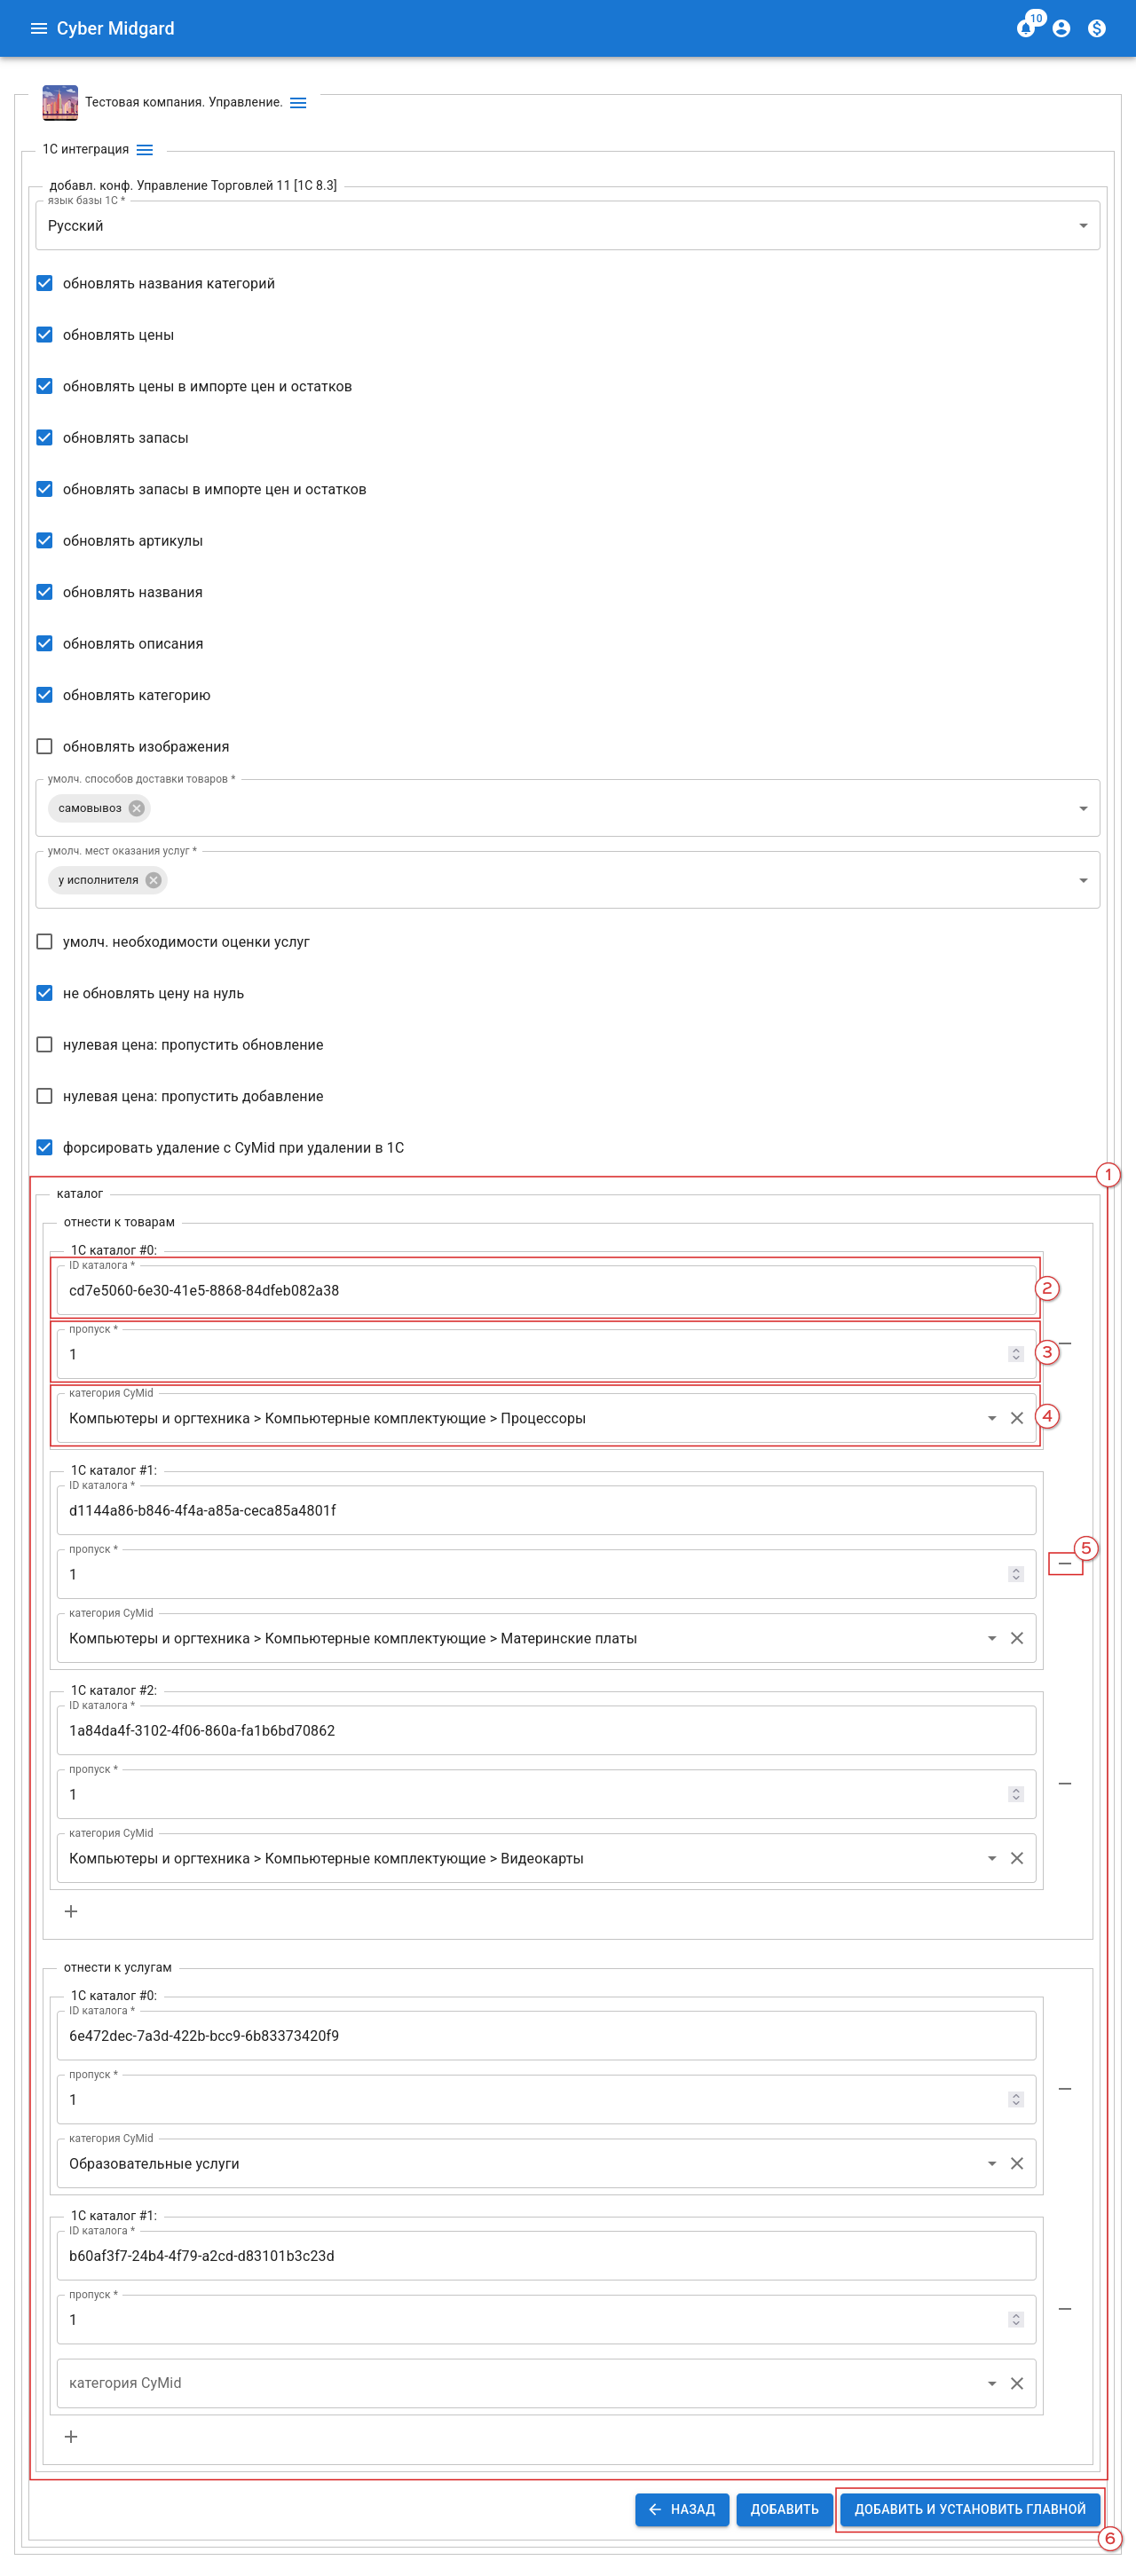Enable обновлять изображения checkbox

click(45, 747)
